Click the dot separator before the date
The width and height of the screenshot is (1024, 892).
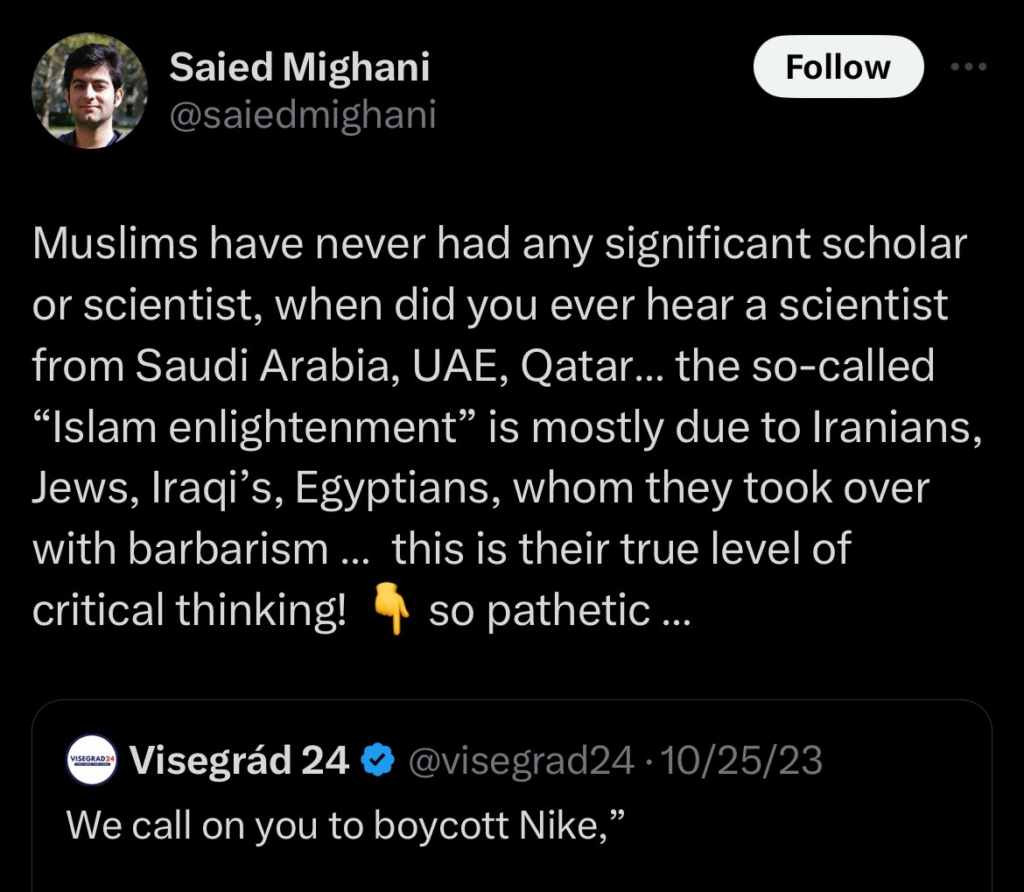pyautogui.click(x=651, y=761)
